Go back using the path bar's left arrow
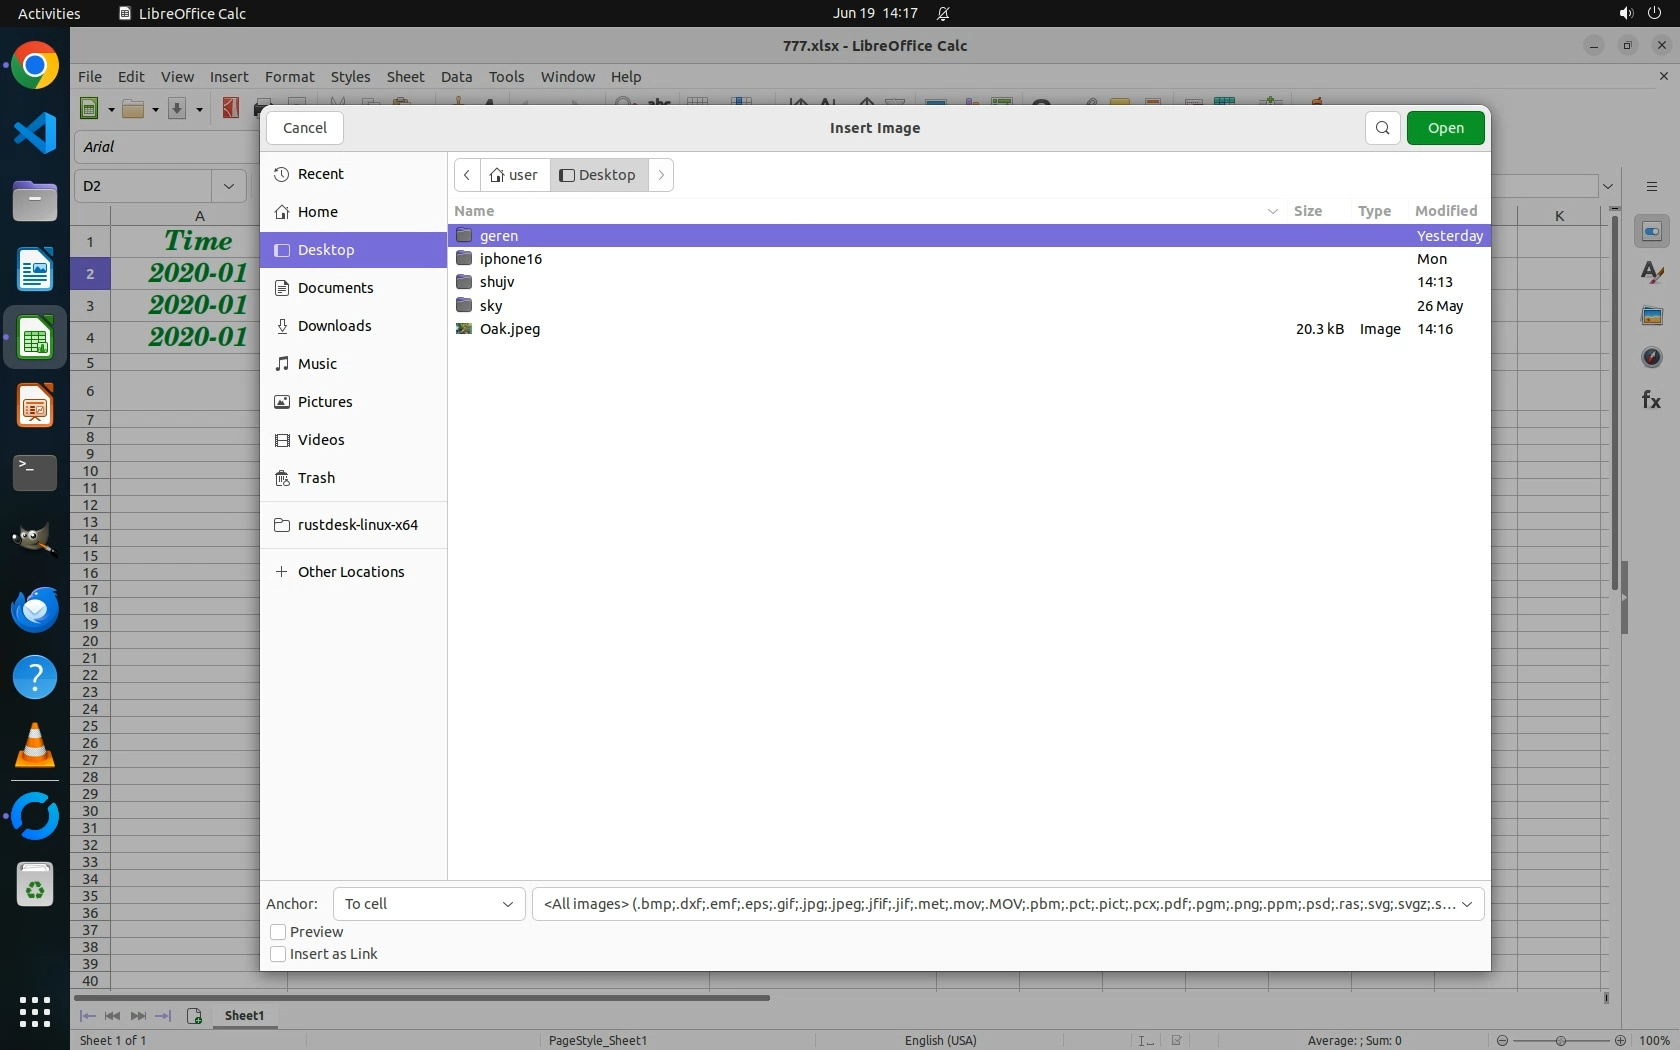The image size is (1680, 1050). [467, 175]
